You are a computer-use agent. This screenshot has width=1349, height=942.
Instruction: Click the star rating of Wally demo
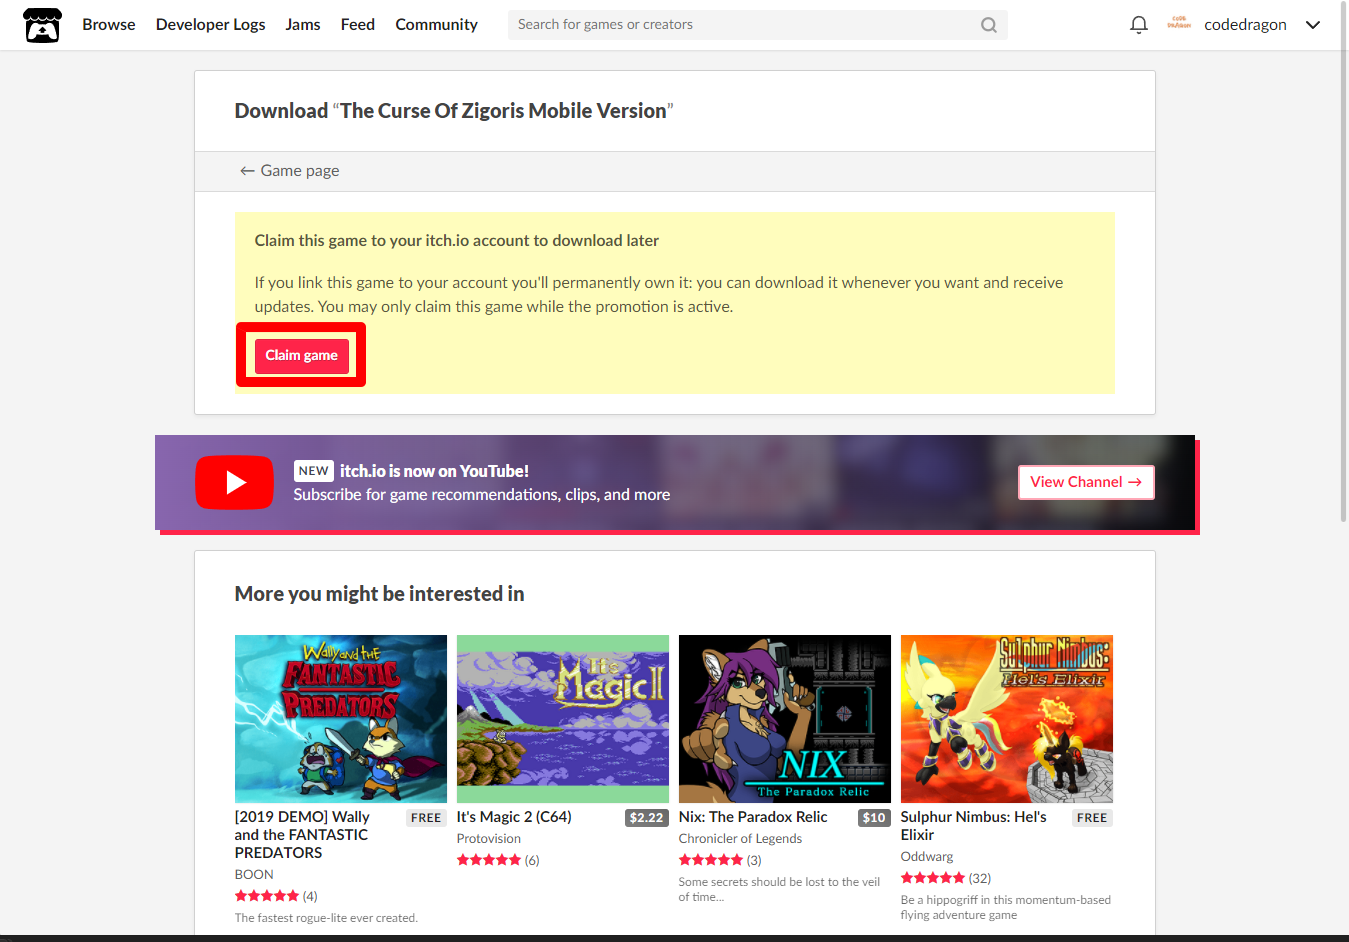point(267,896)
